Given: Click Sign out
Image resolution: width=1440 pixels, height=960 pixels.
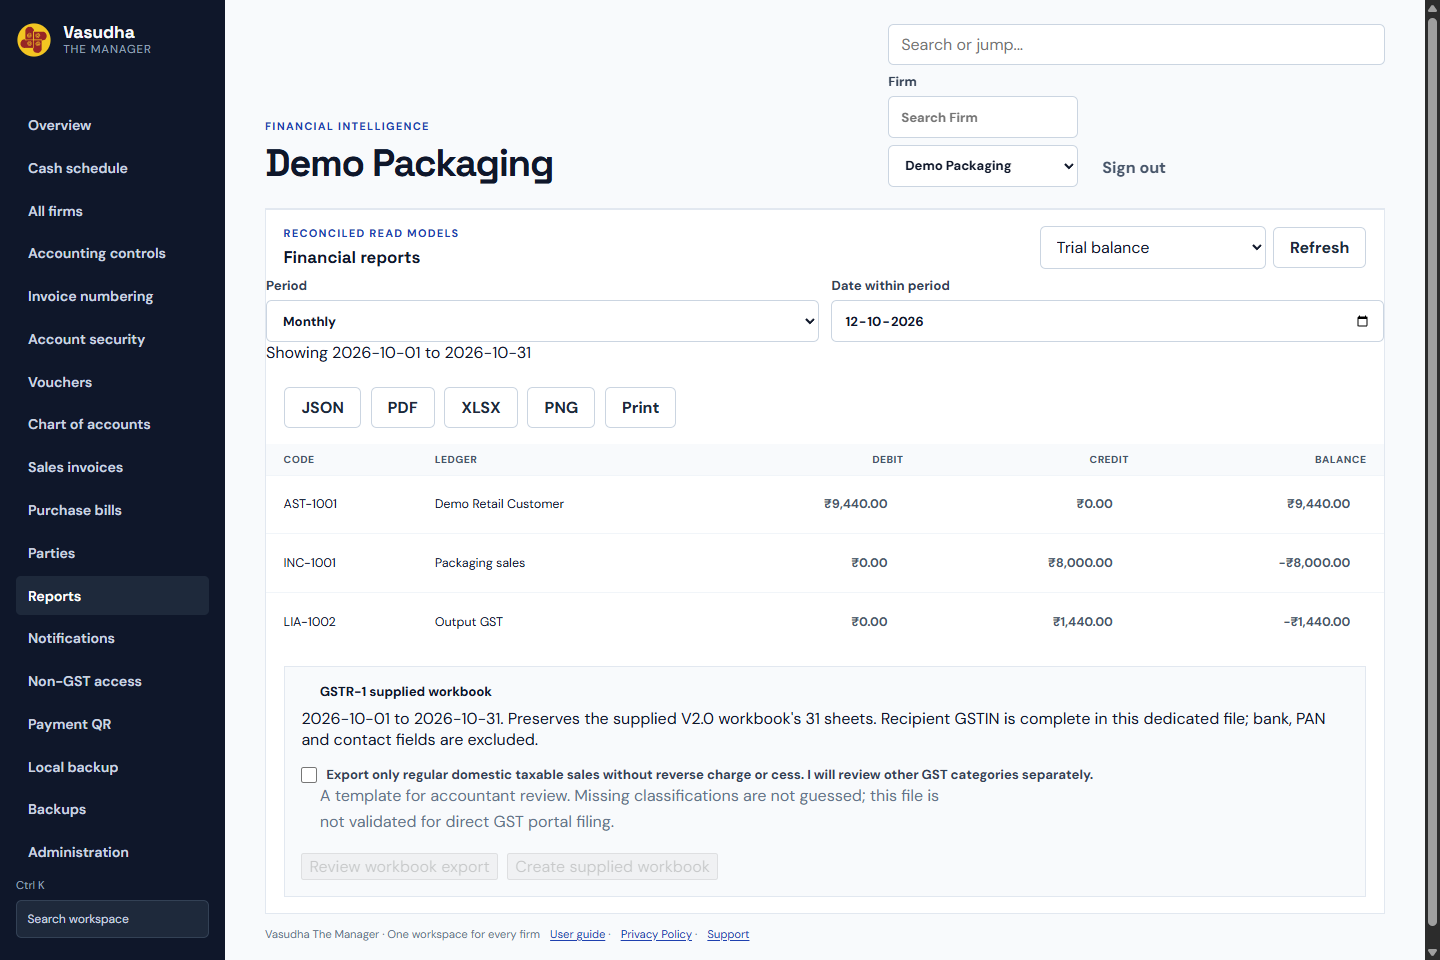Looking at the screenshot, I should [1133, 168].
